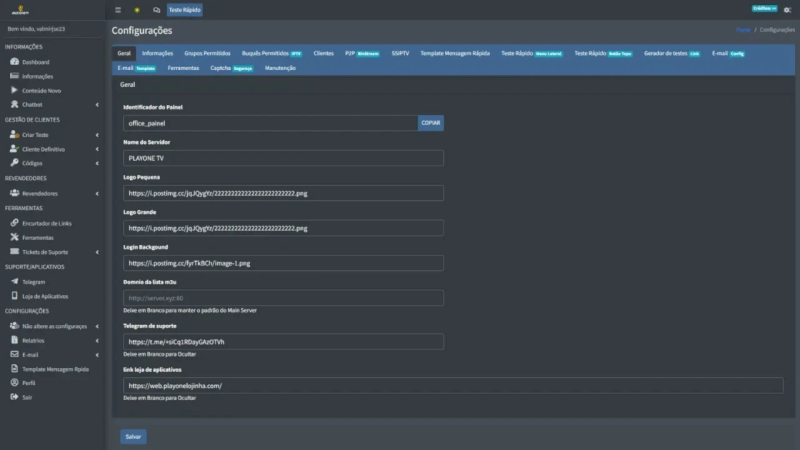Click the COPIAR button
The image size is (800, 450).
click(430, 123)
